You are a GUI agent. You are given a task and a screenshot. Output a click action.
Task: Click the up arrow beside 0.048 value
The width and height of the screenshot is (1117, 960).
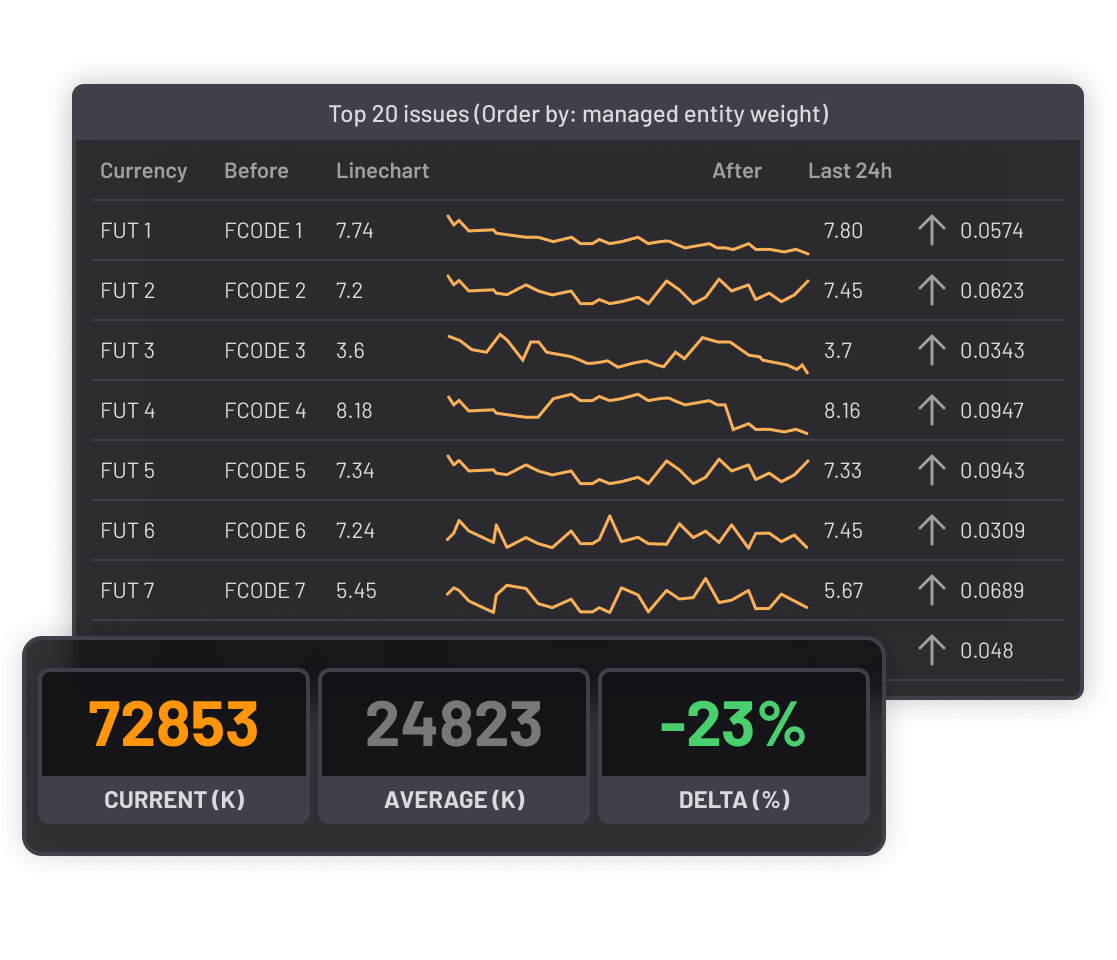click(x=931, y=650)
